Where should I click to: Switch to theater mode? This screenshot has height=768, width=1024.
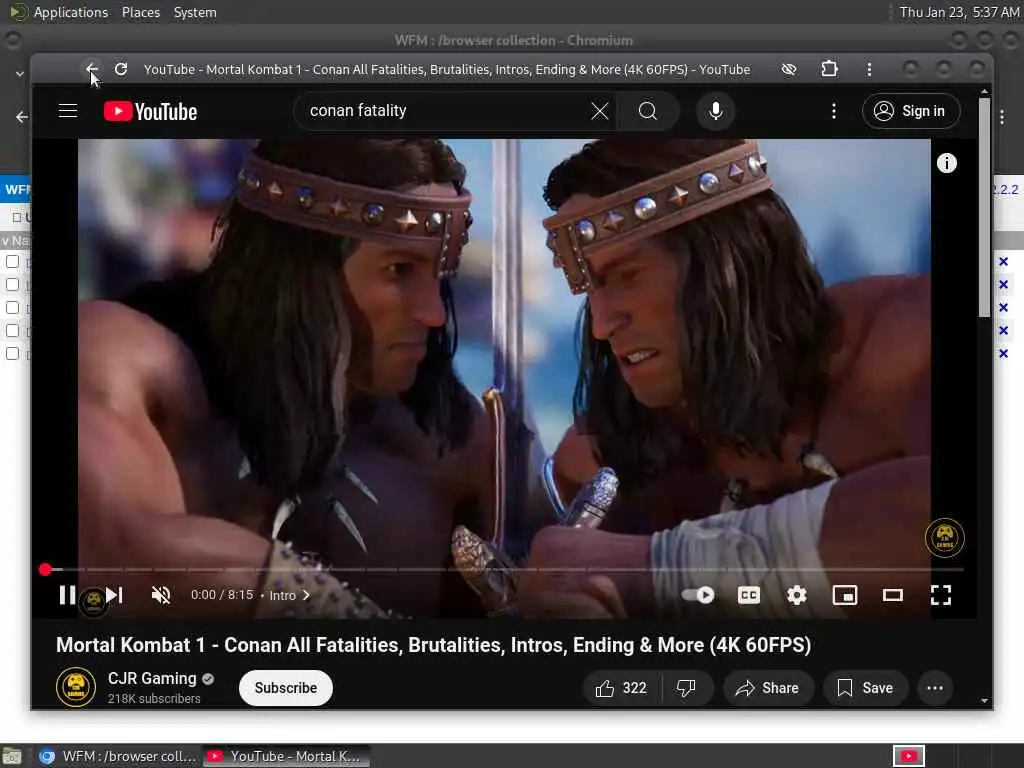point(893,595)
